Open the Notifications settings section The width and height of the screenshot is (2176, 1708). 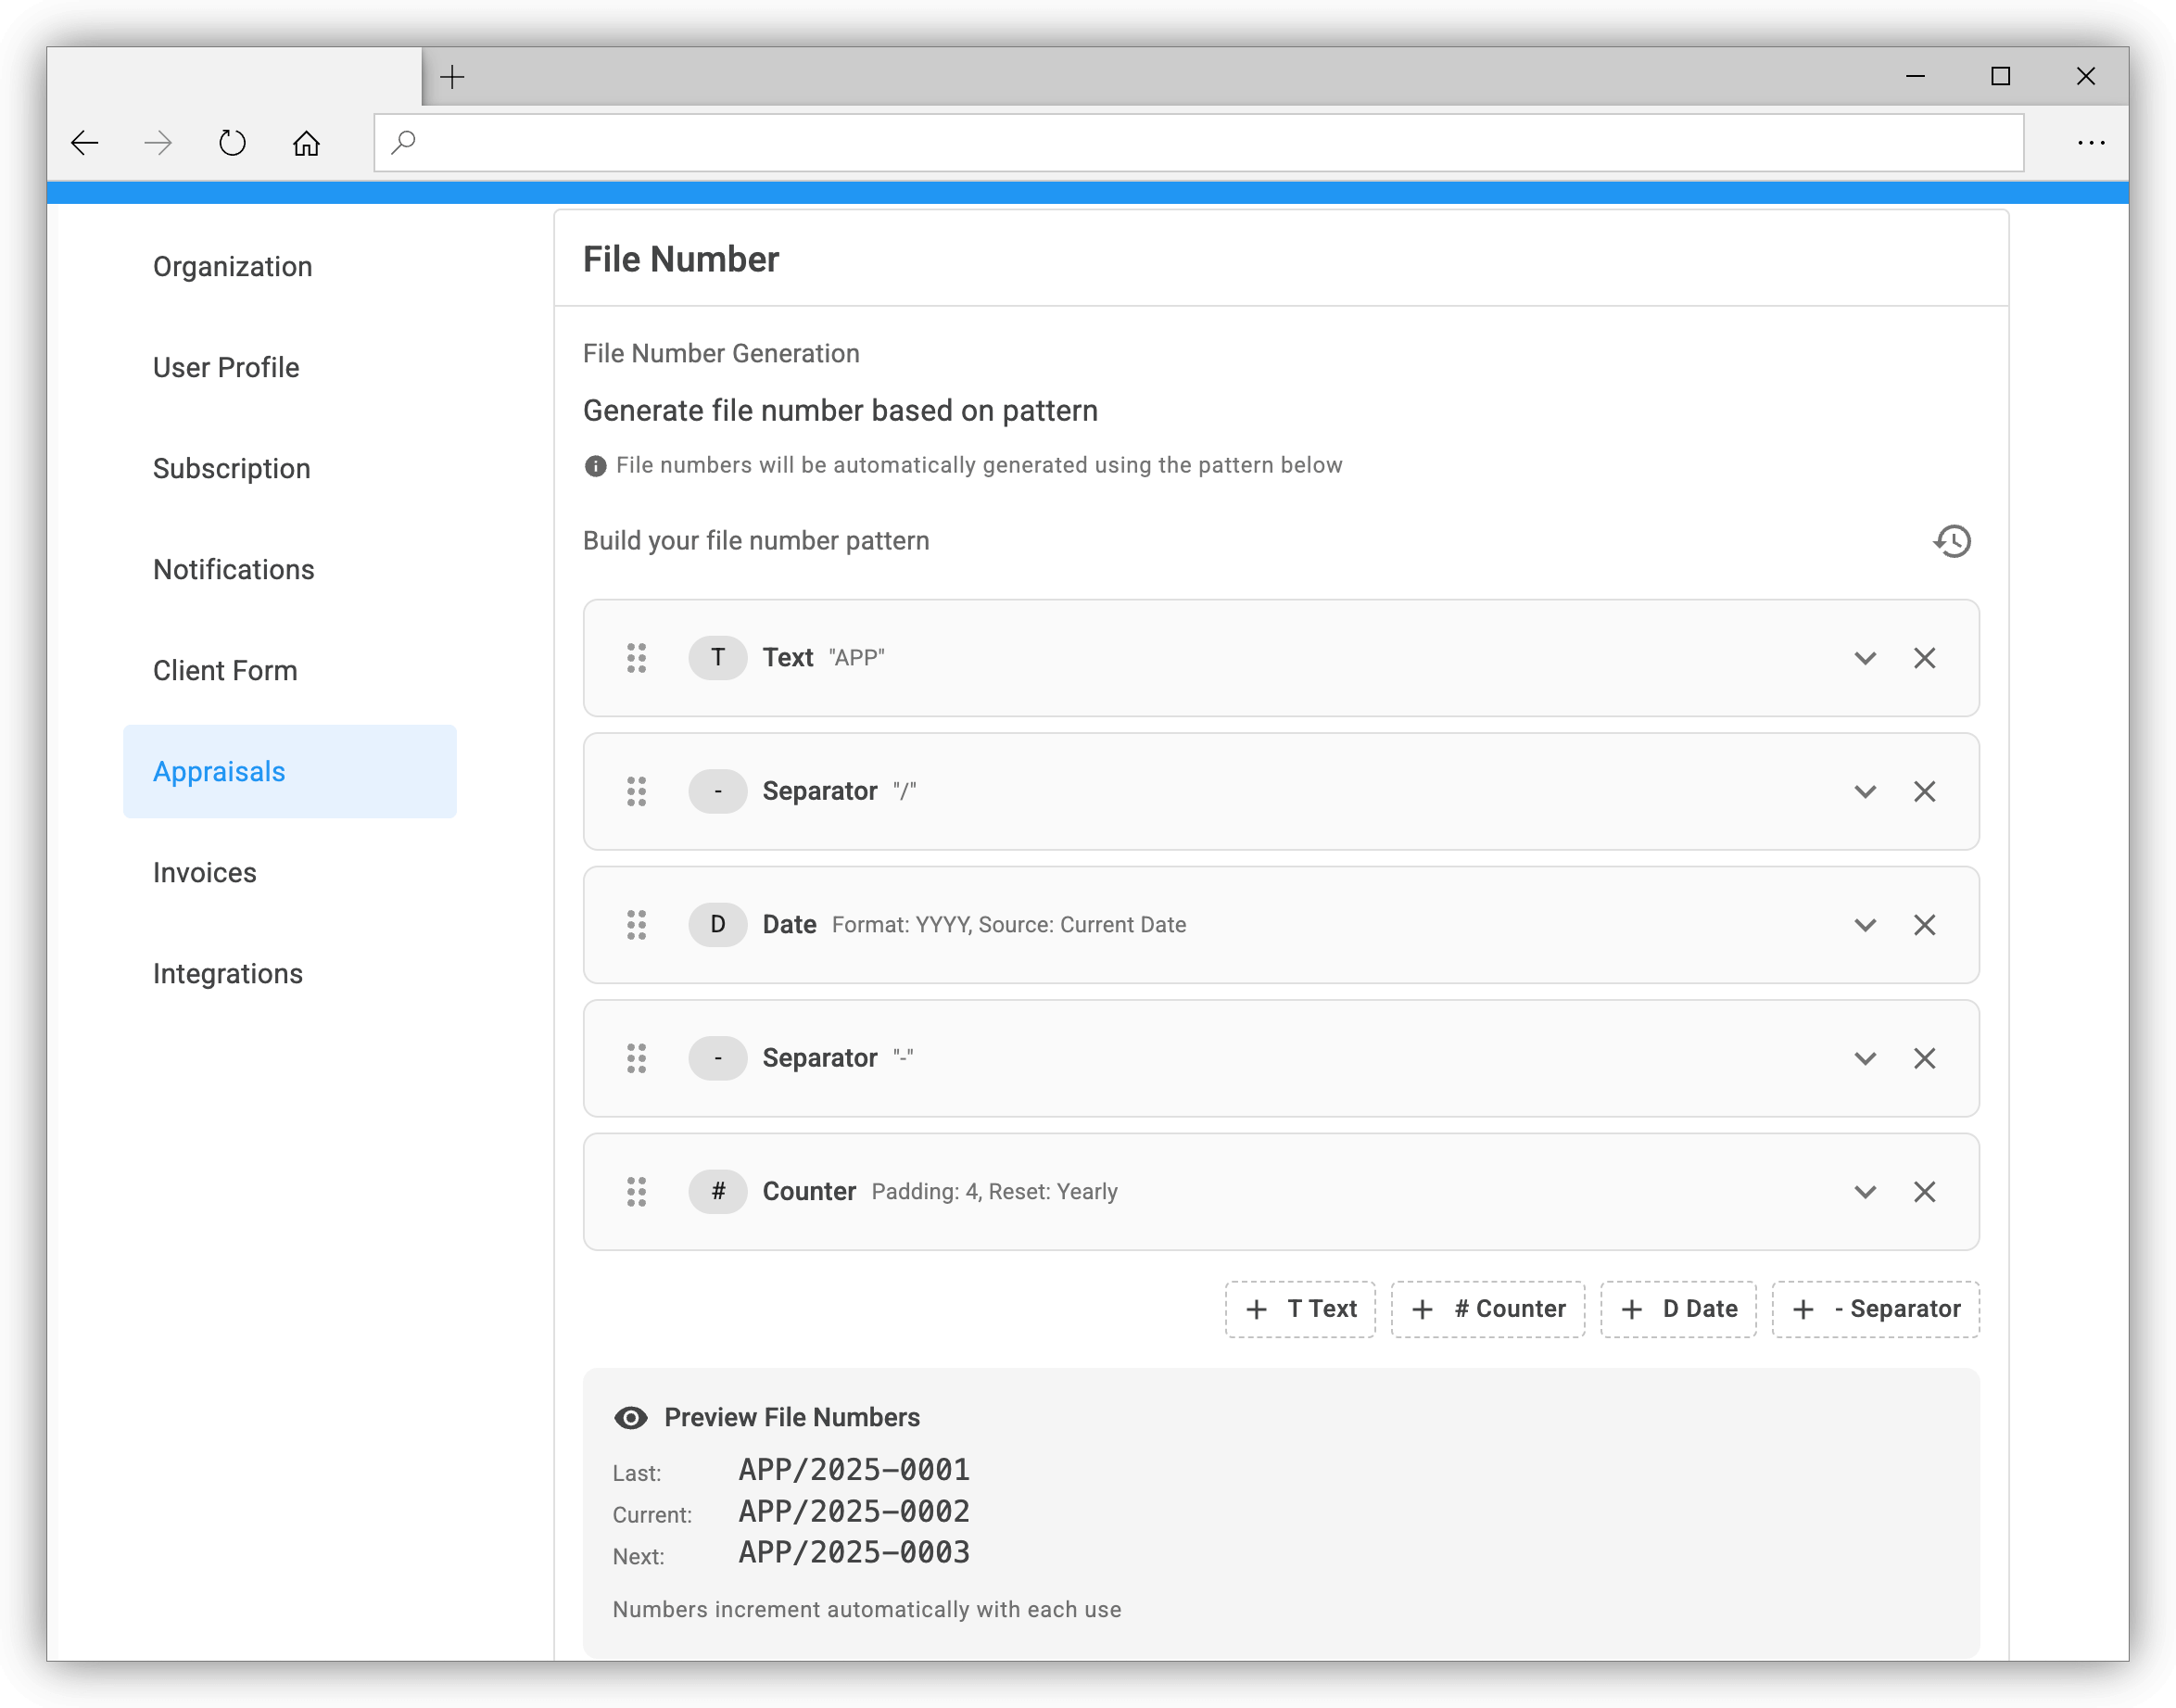233,569
